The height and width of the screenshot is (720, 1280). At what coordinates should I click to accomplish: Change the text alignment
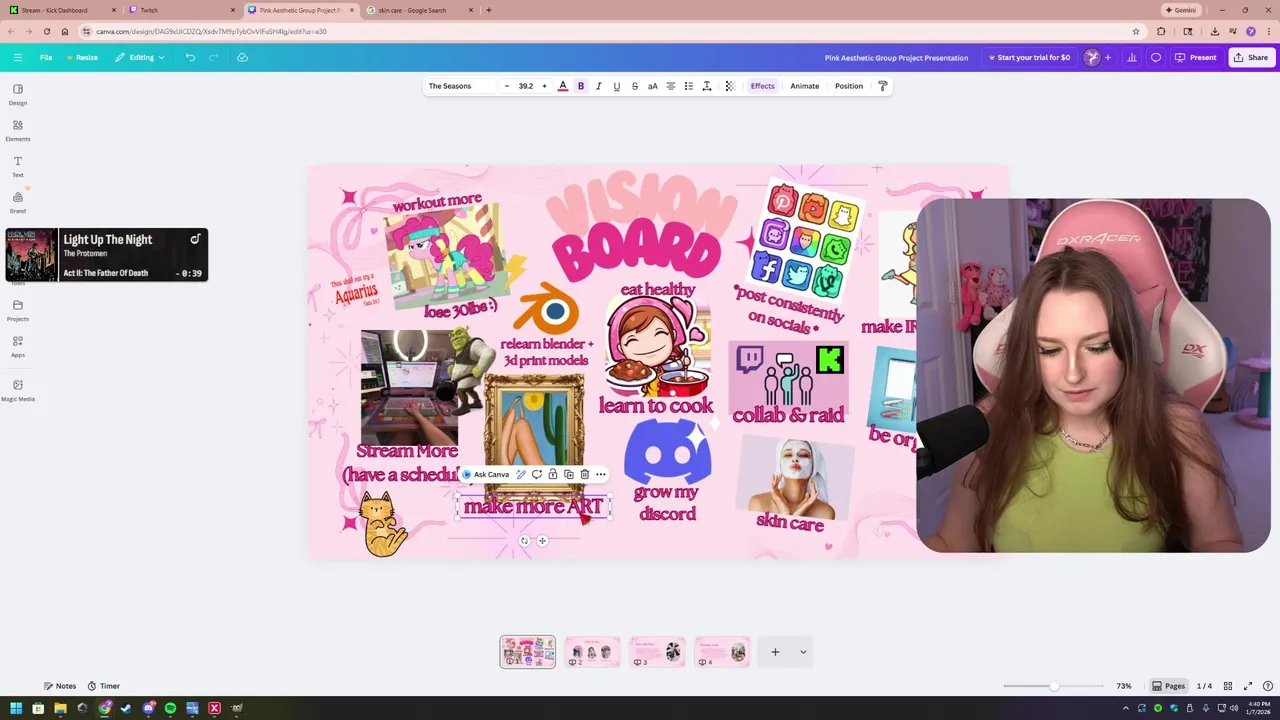point(671,86)
